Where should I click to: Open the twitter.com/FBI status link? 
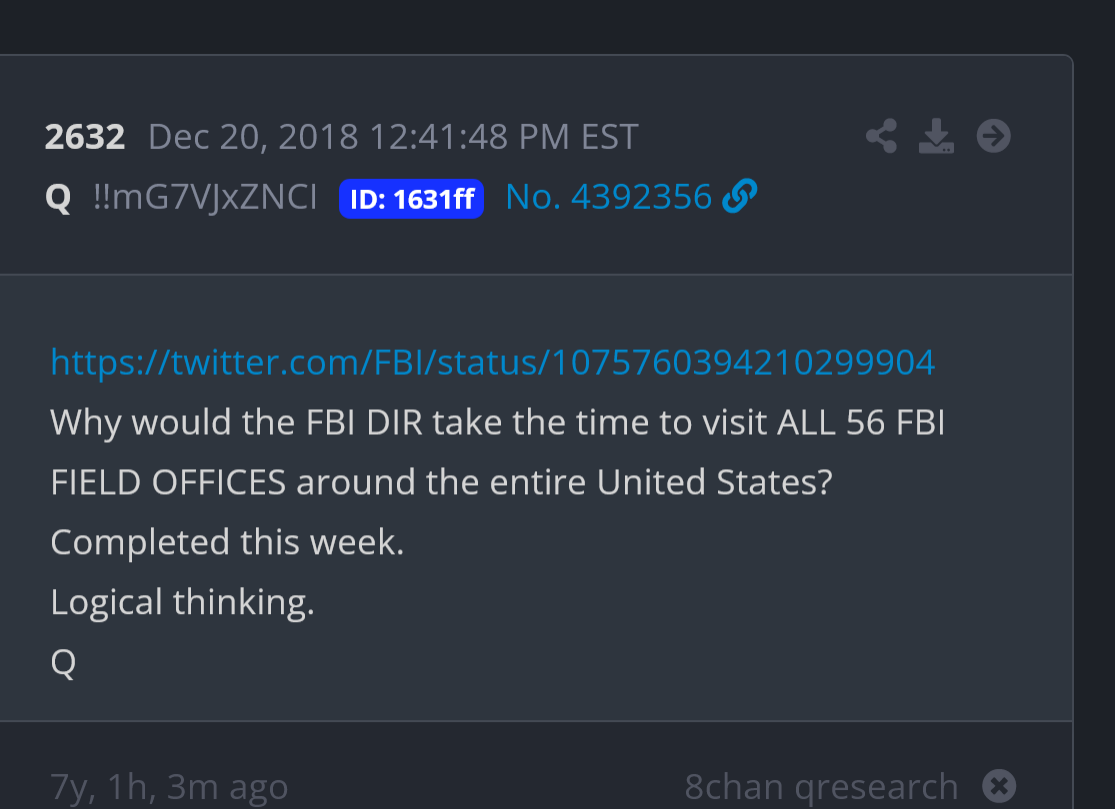pyautogui.click(x=492, y=362)
